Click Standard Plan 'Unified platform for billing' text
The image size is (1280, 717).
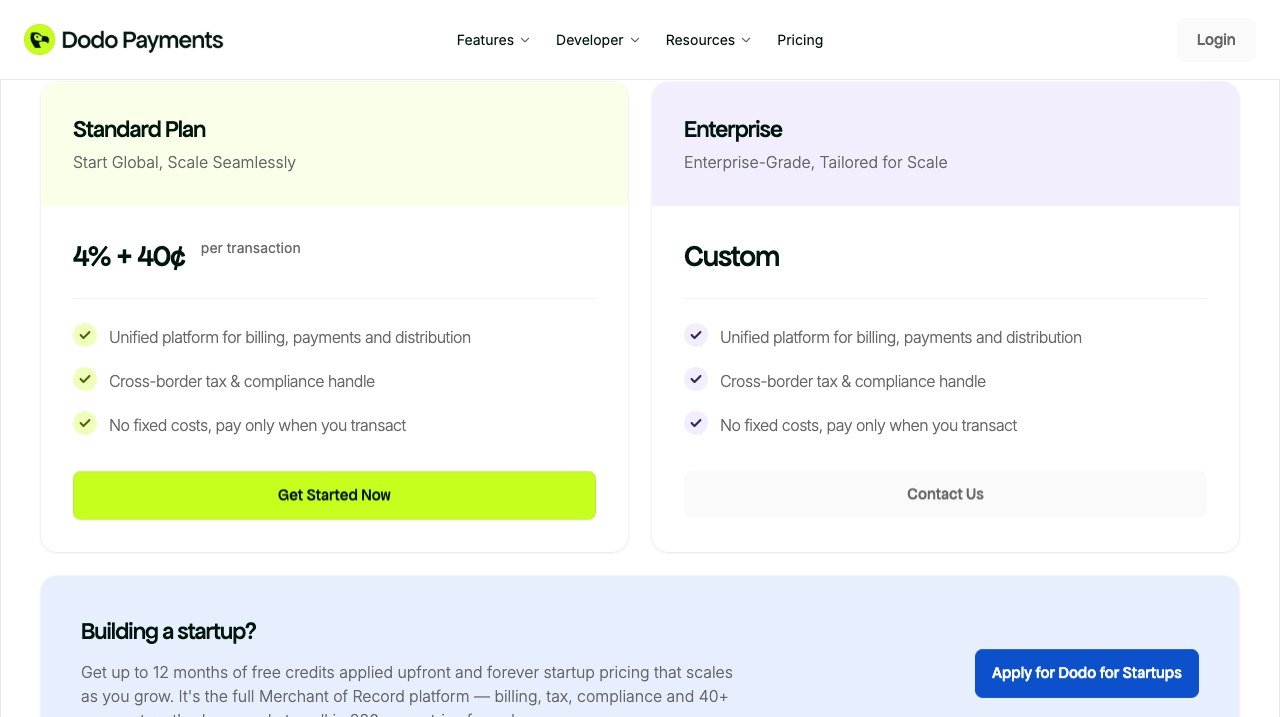click(x=290, y=337)
